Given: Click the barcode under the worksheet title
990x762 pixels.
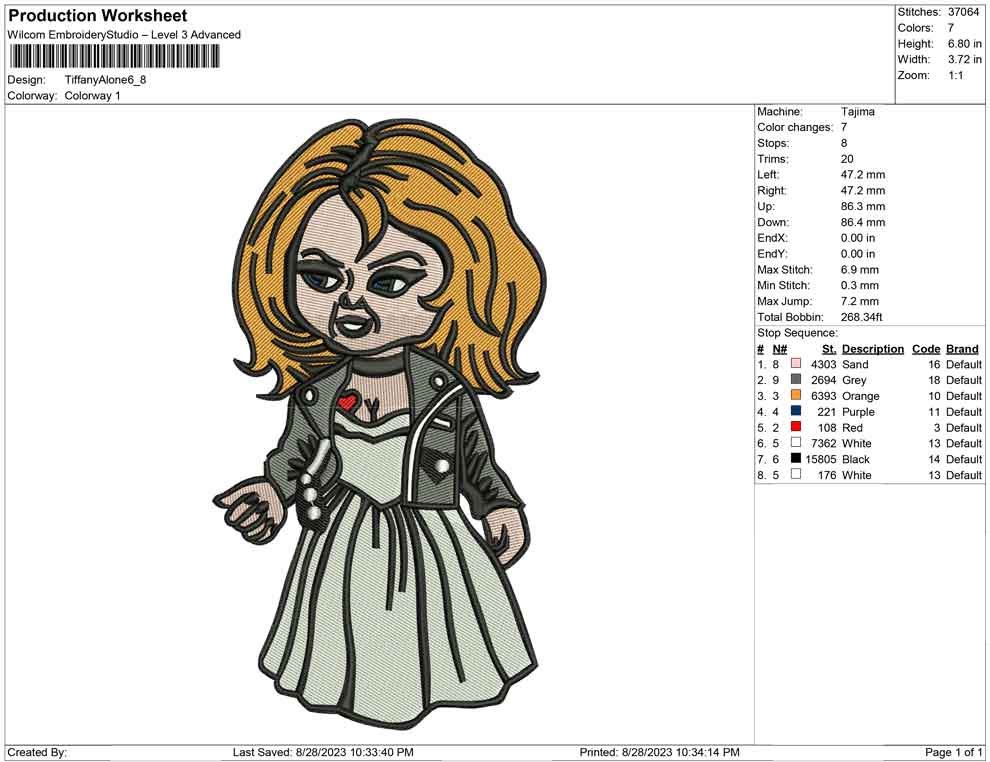Looking at the screenshot, I should click(114, 56).
